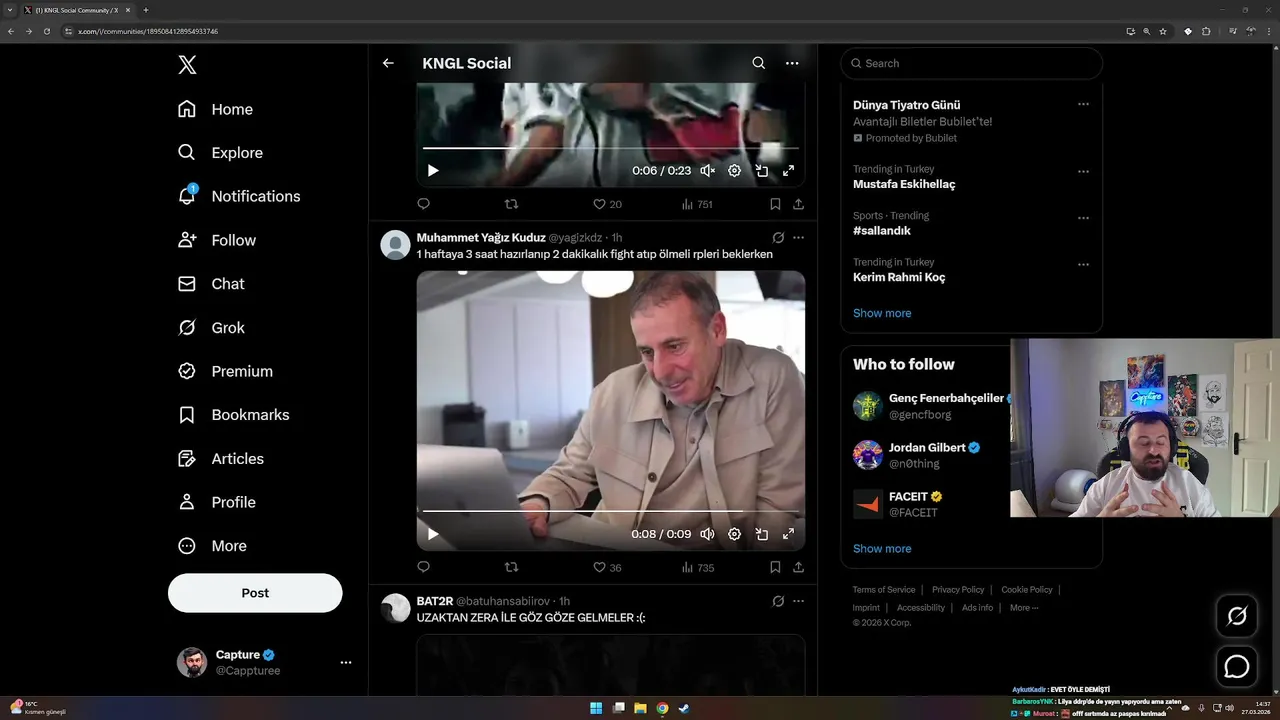Bookmark the post with 751 views

point(775,204)
